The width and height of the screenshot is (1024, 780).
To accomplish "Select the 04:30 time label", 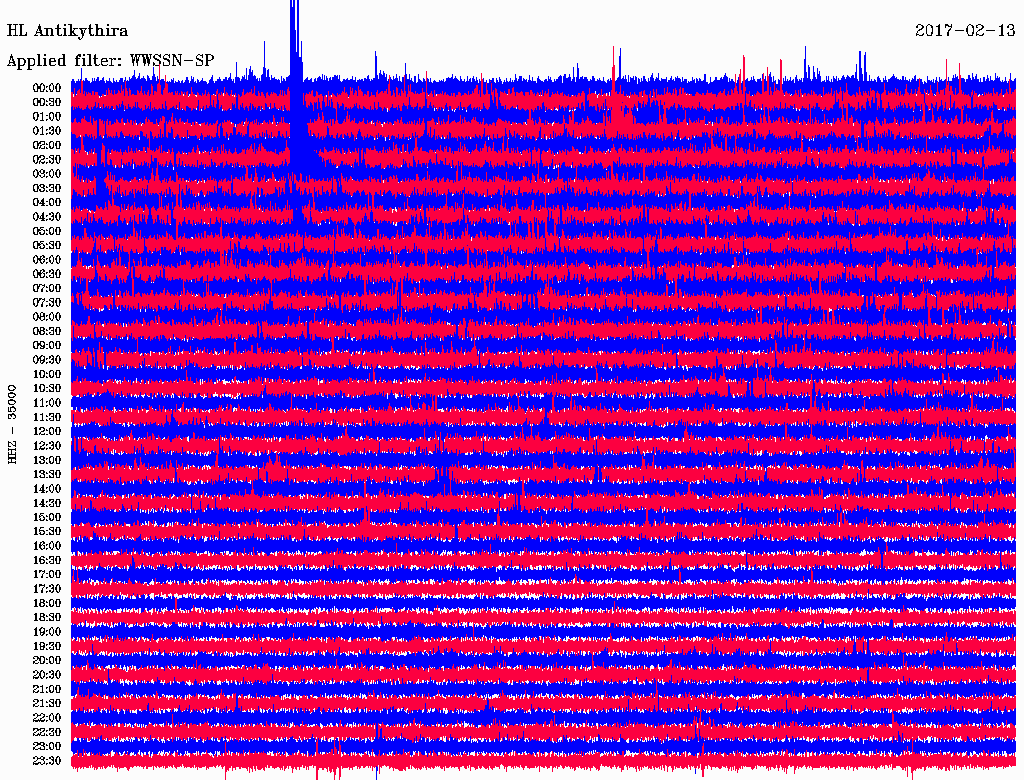I will point(47,217).
